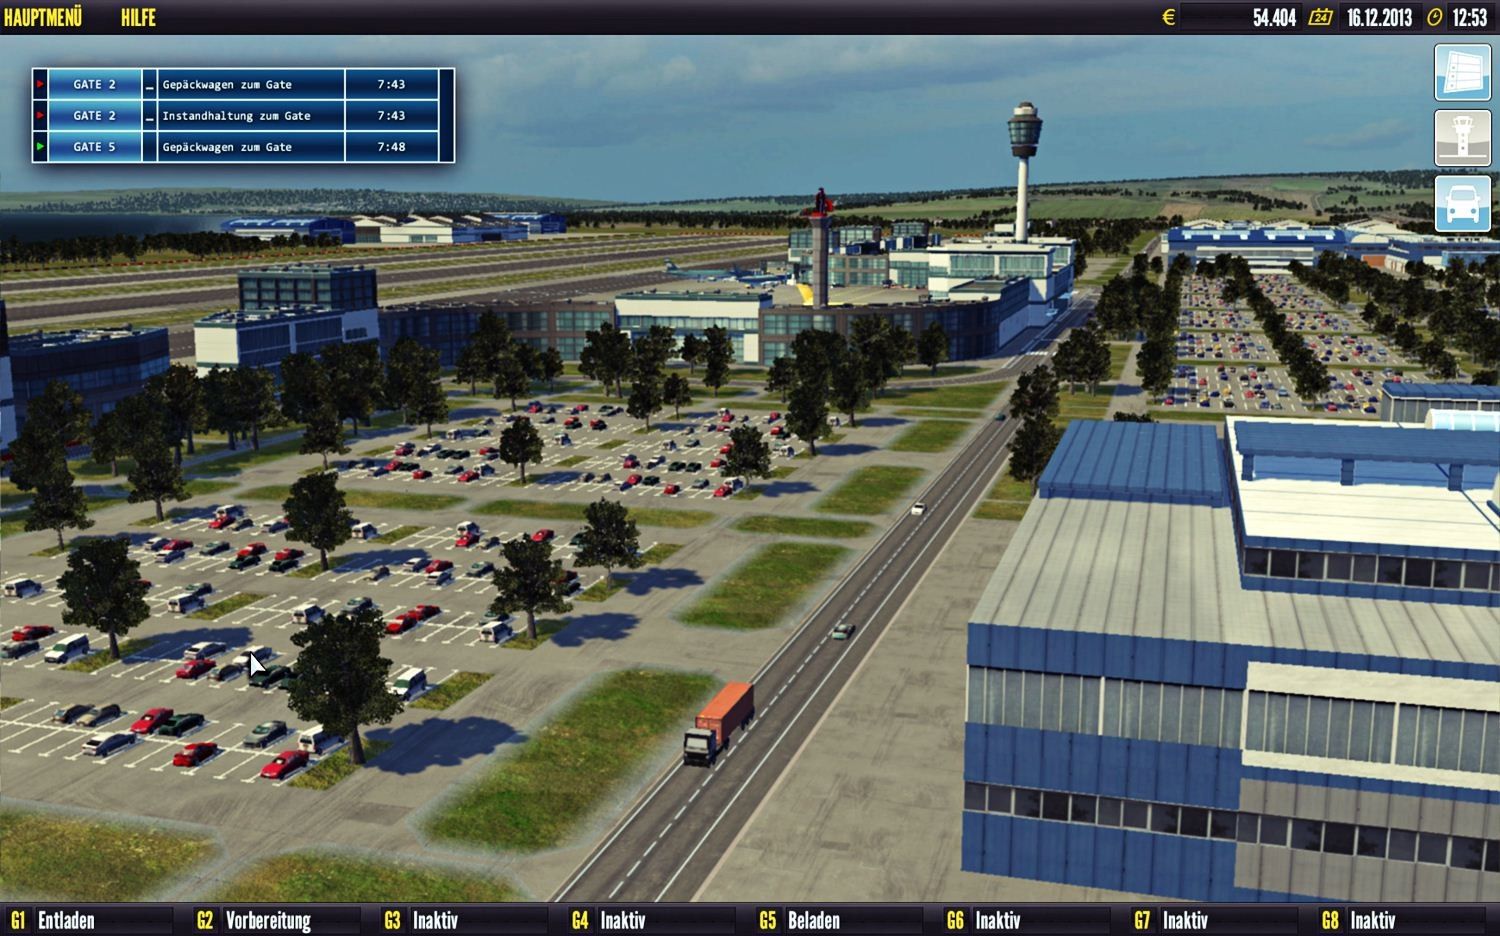Viewport: 1500px width, 936px height.
Task: Click the yellow clock time icon
Action: [1435, 17]
